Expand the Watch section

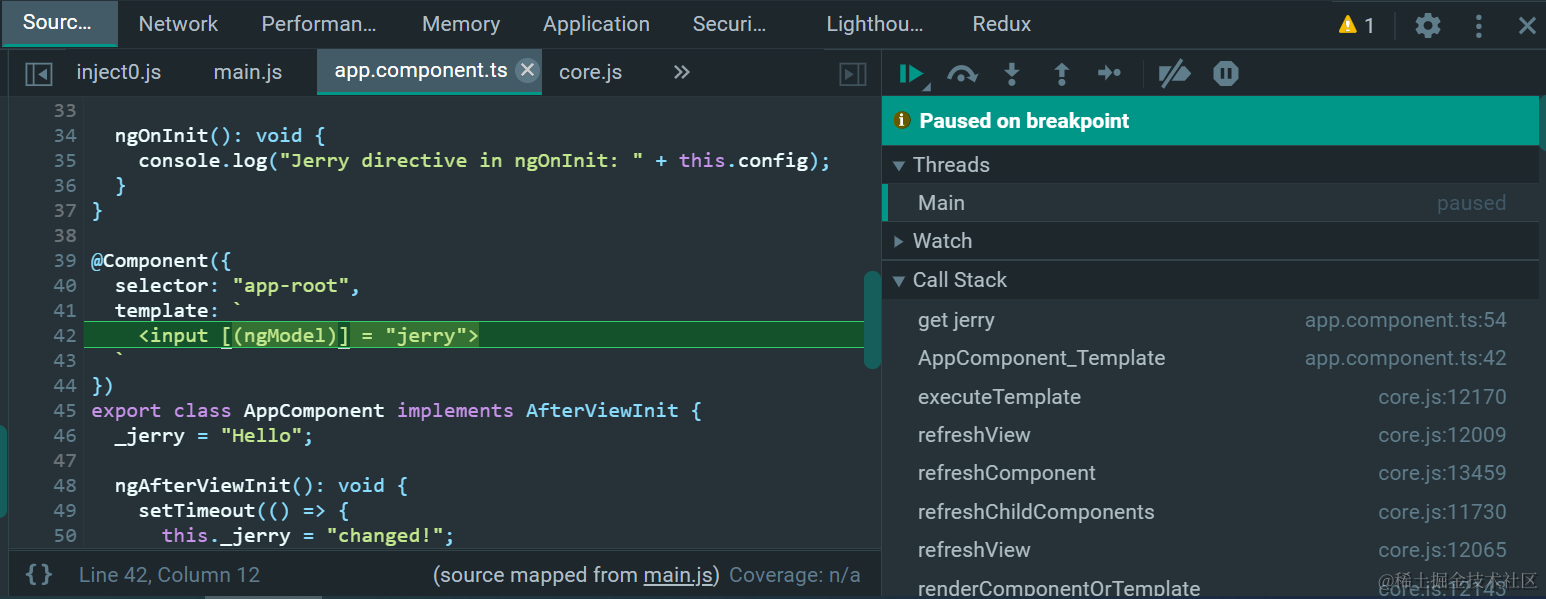pos(899,241)
